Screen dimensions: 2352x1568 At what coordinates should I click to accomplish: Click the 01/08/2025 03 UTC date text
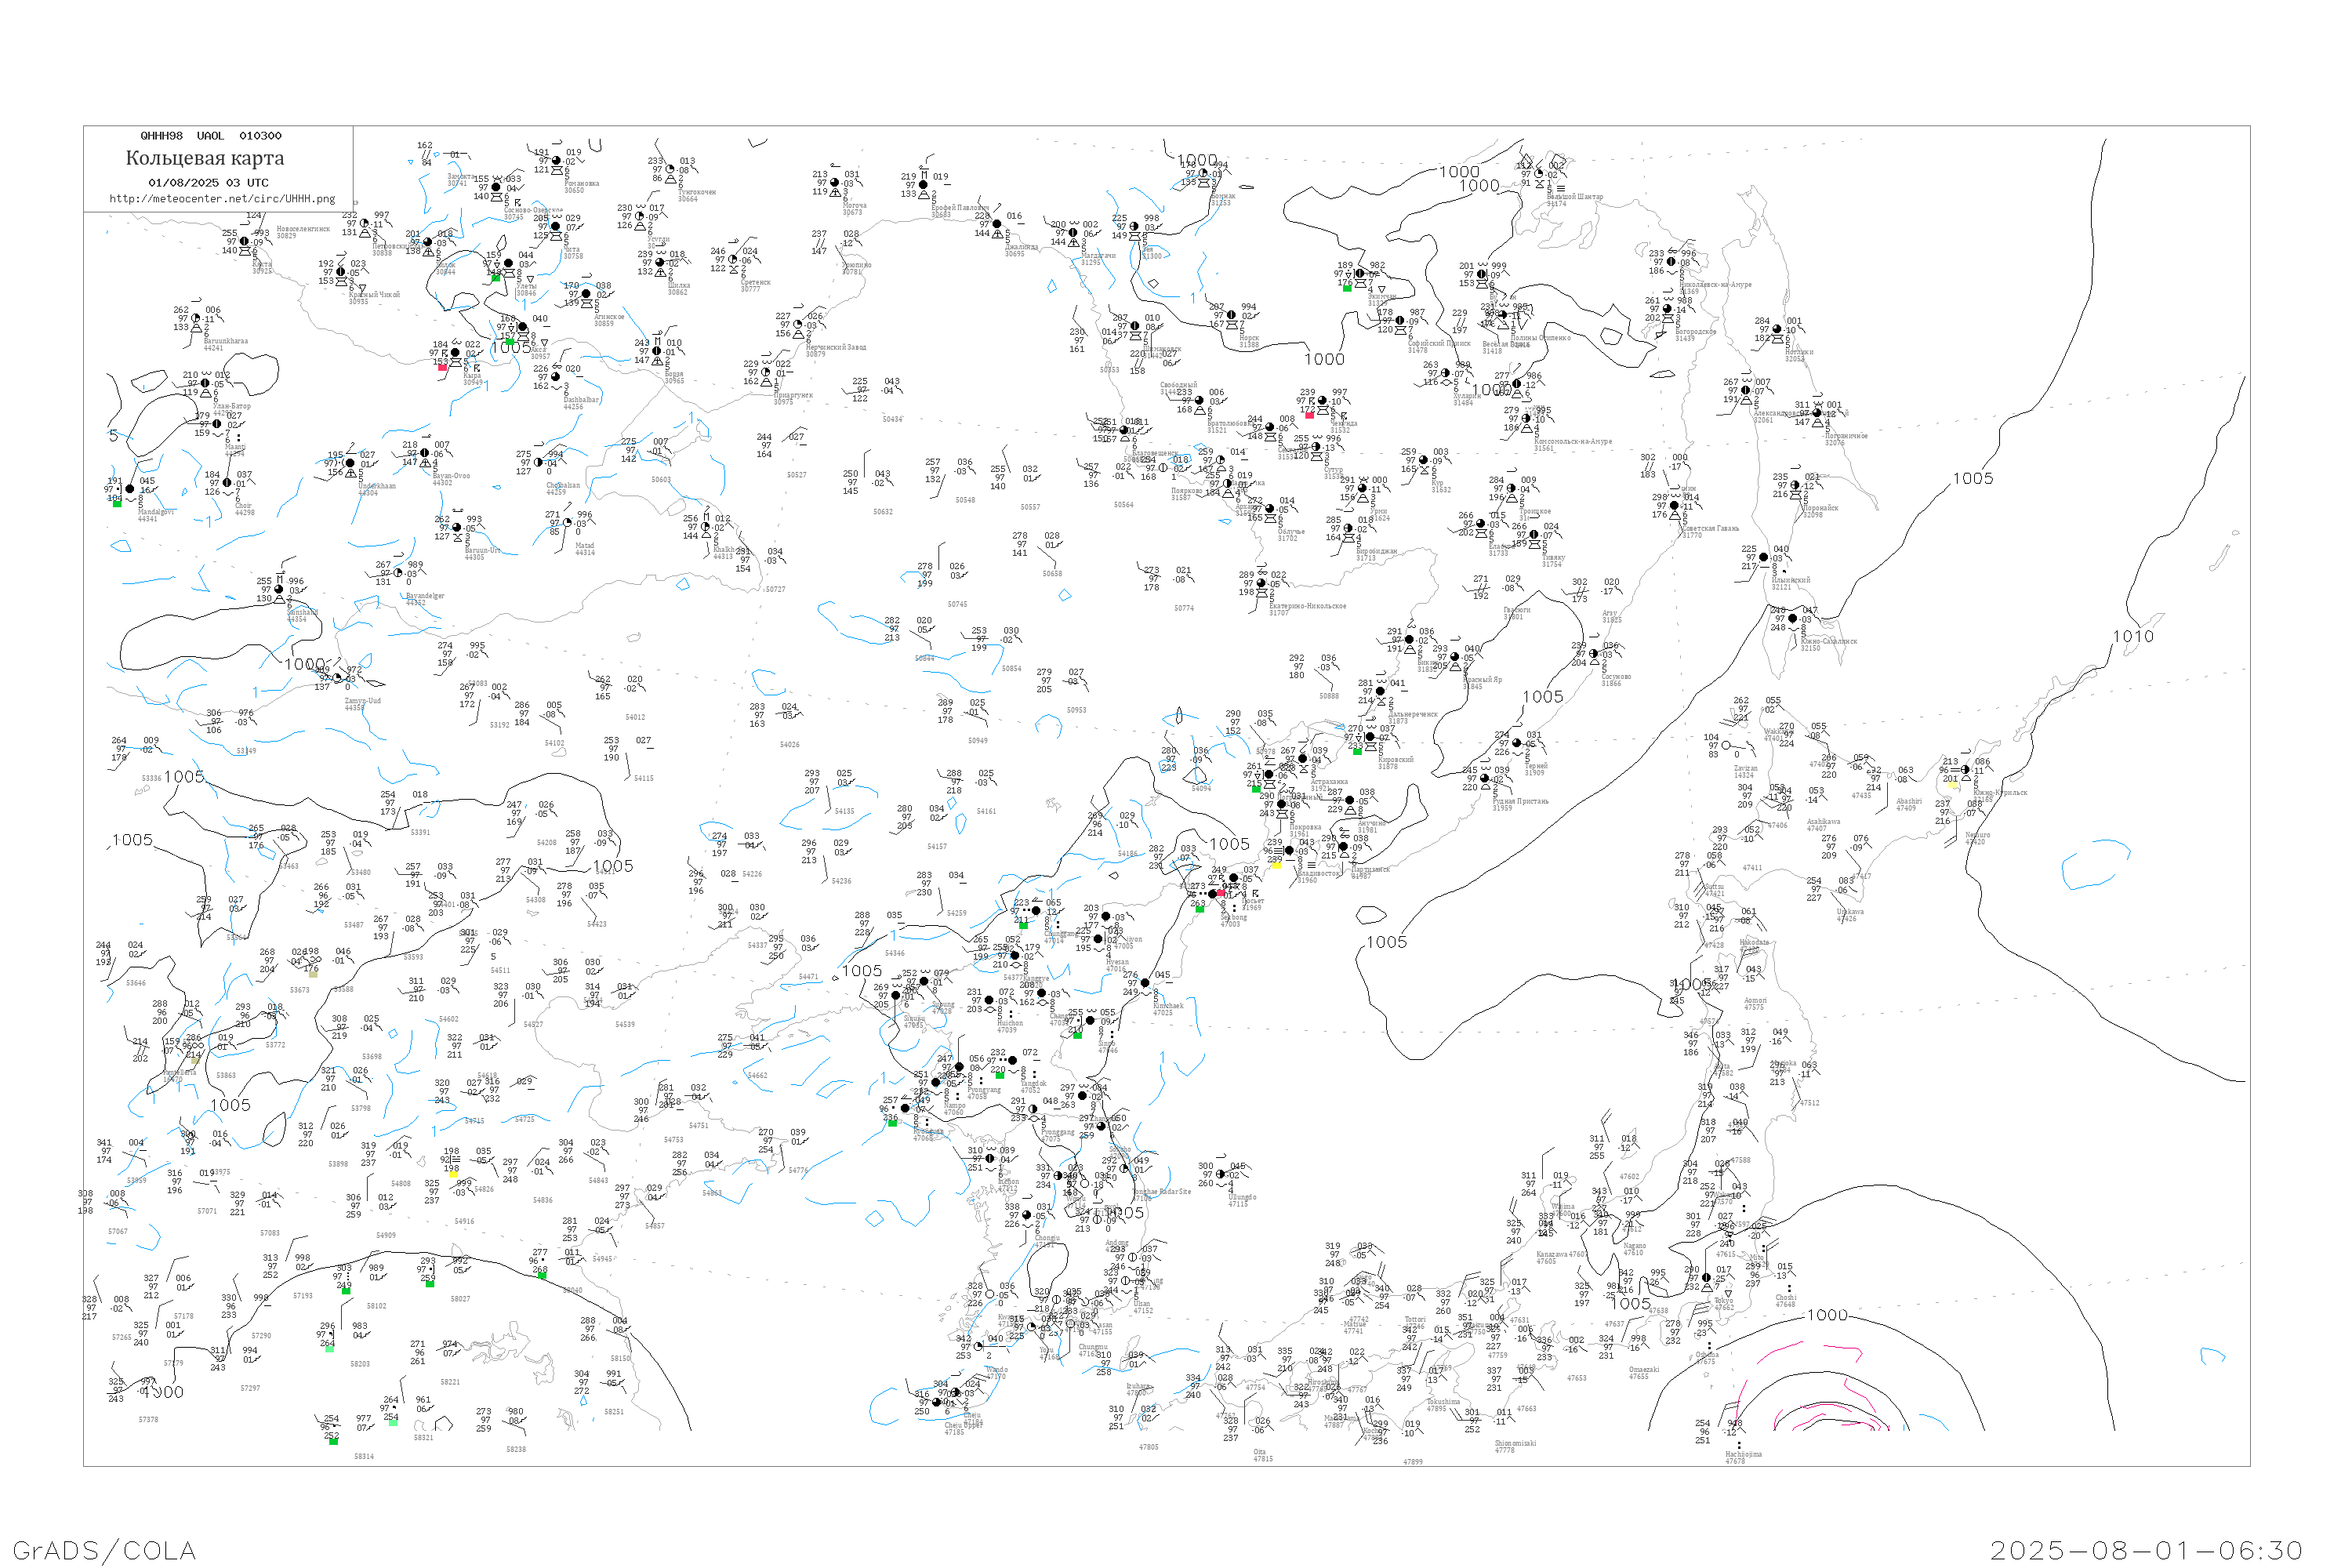[208, 183]
